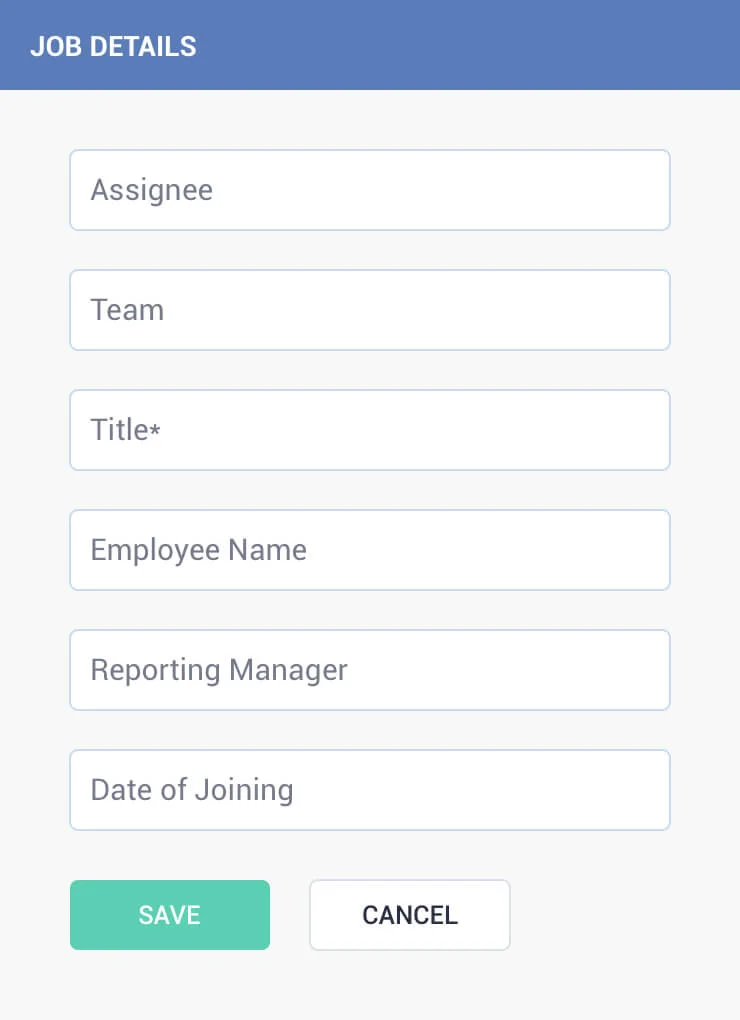The width and height of the screenshot is (740, 1020).
Task: Click into the Employee Name field
Action: (x=369, y=550)
